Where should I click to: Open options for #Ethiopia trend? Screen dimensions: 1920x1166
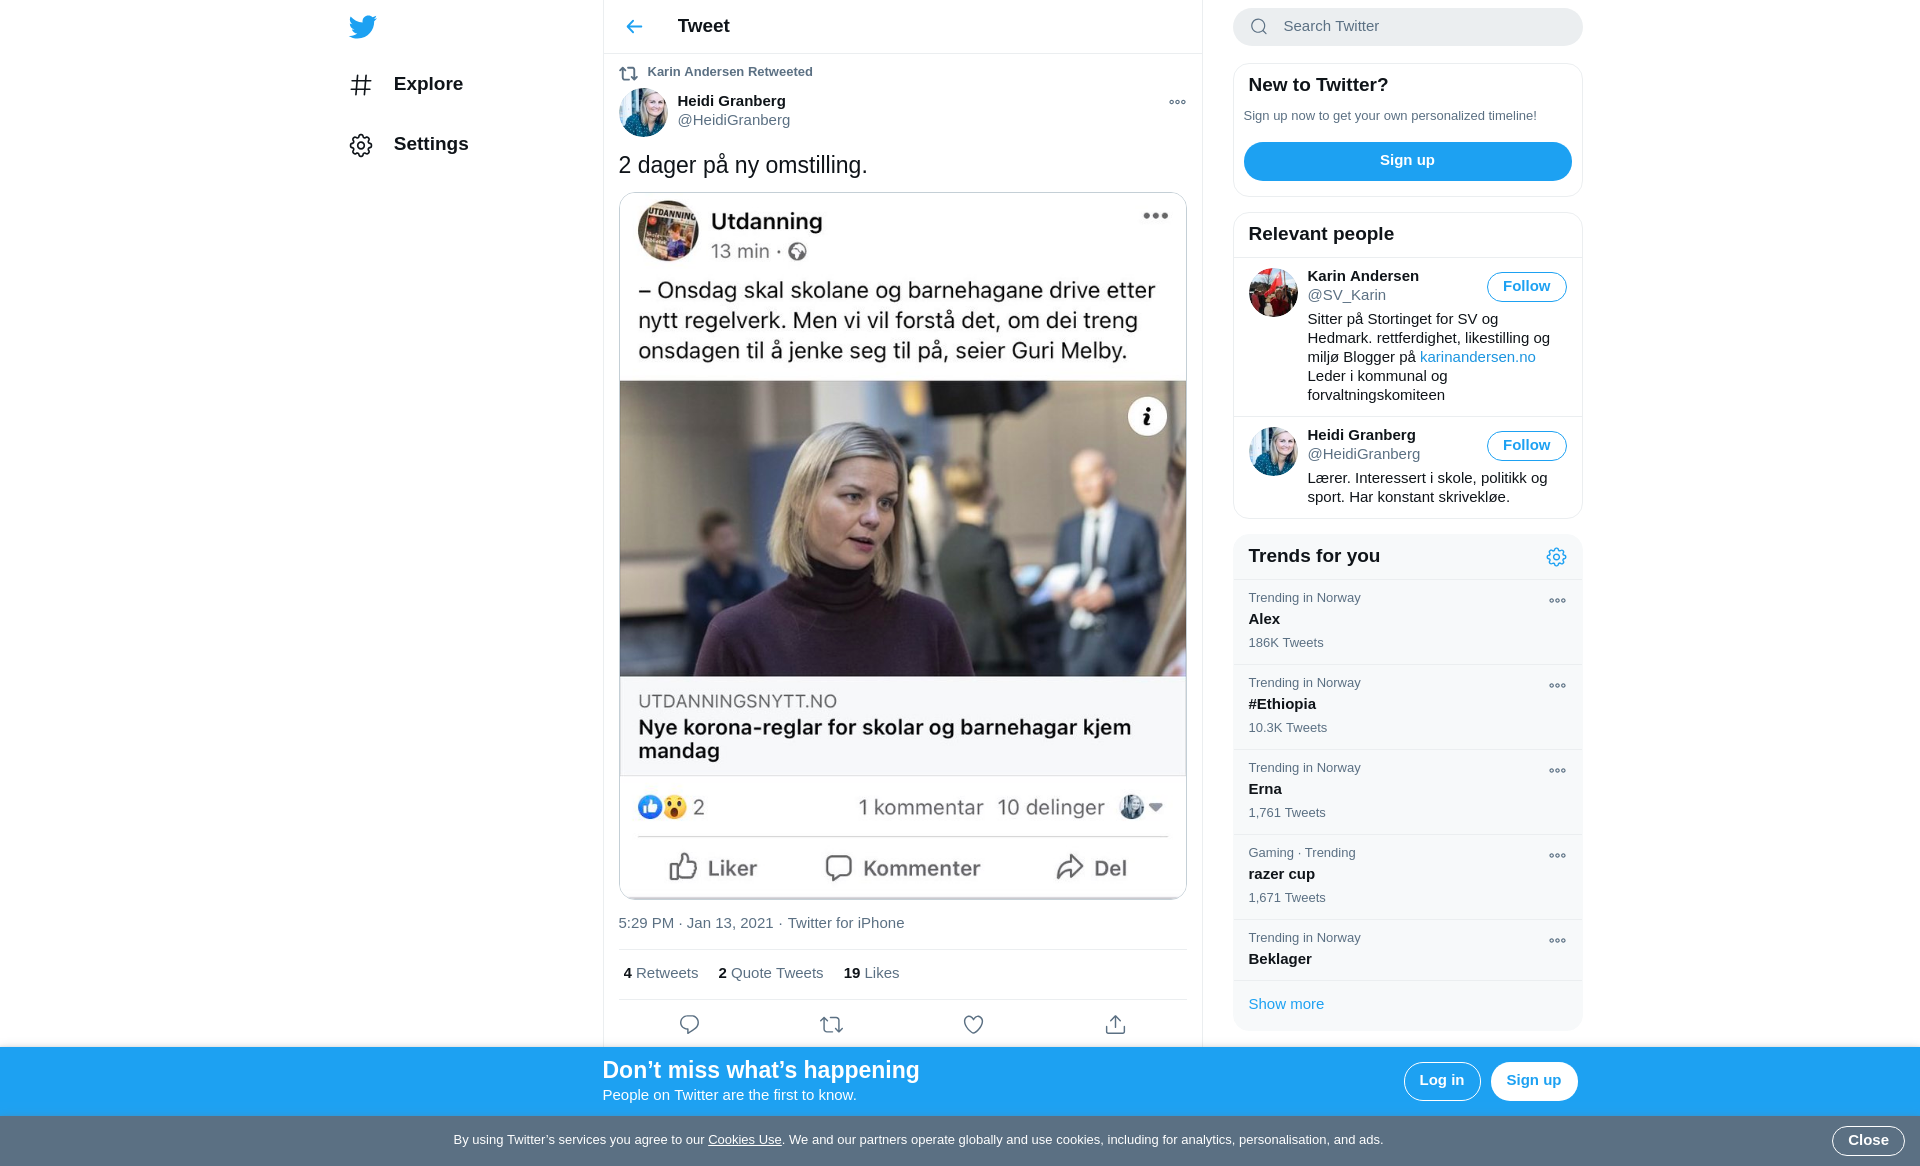1557,686
